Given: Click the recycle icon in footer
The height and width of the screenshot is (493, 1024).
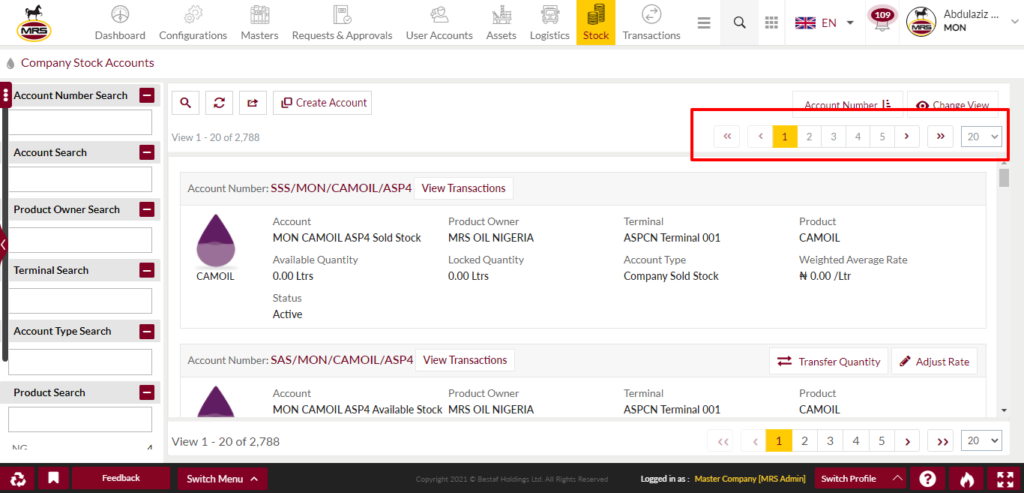Looking at the screenshot, I should click(20, 479).
